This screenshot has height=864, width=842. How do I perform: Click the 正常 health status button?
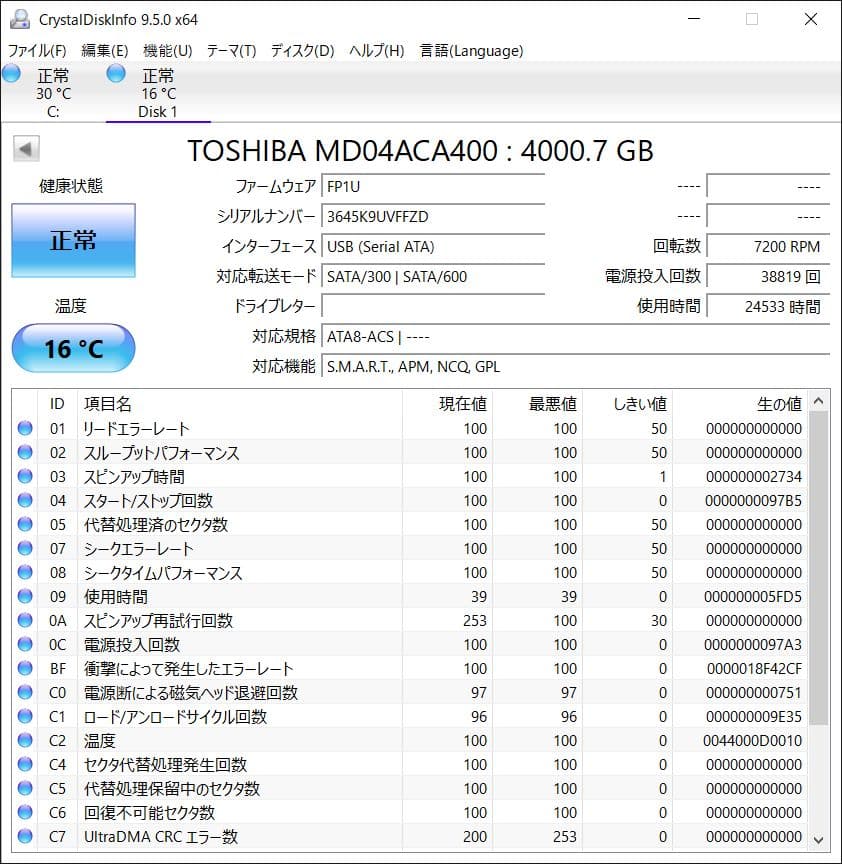tap(73, 240)
